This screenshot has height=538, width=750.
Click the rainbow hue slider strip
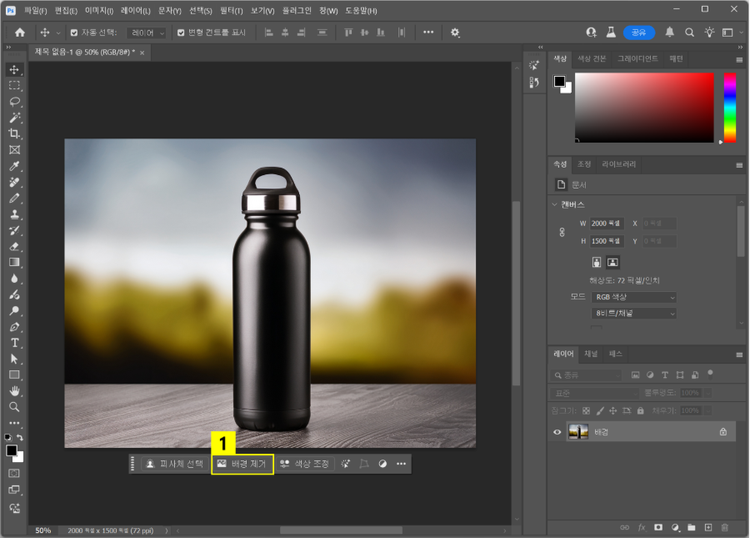(x=730, y=107)
